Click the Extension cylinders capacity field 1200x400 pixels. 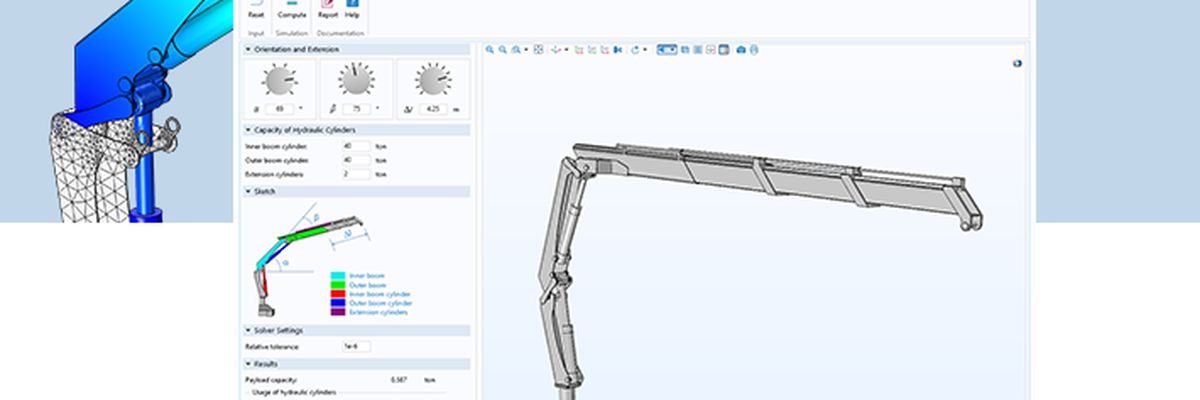pos(355,174)
